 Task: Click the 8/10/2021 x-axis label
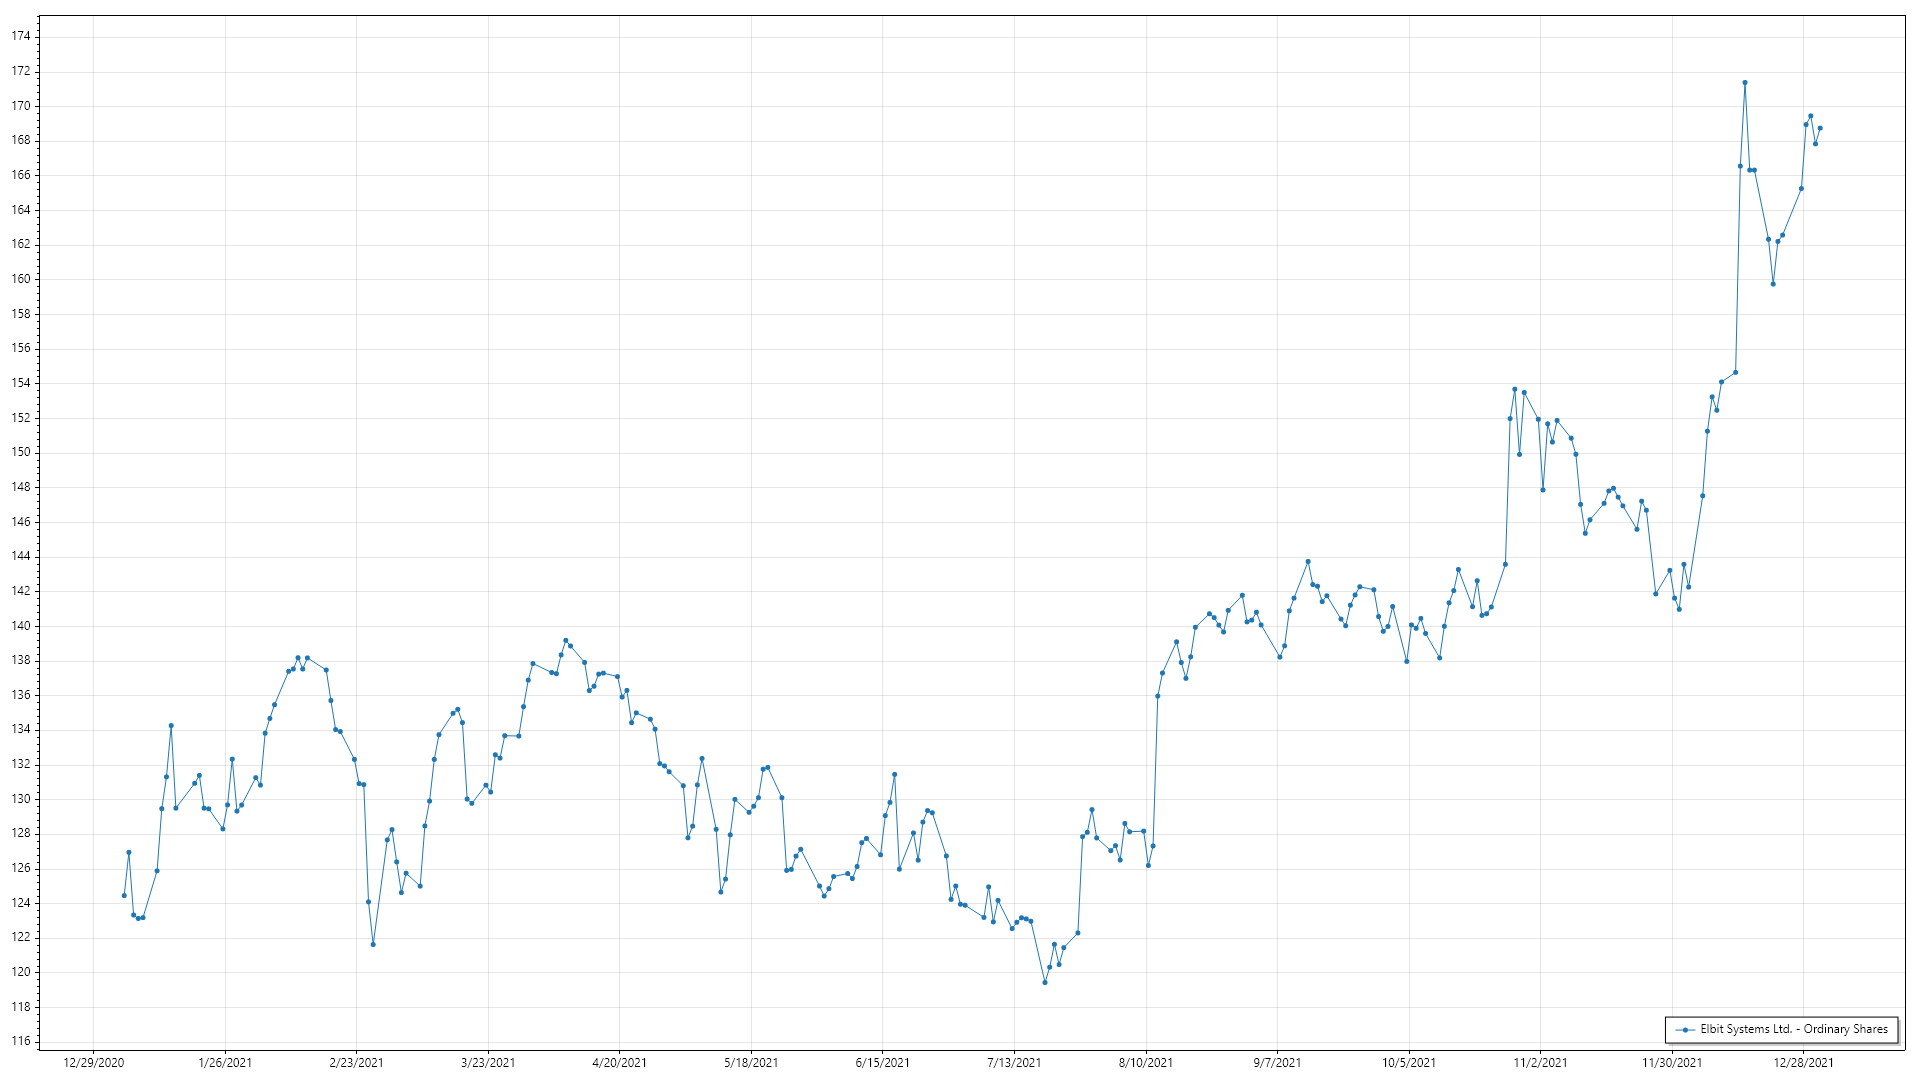(x=1145, y=1062)
